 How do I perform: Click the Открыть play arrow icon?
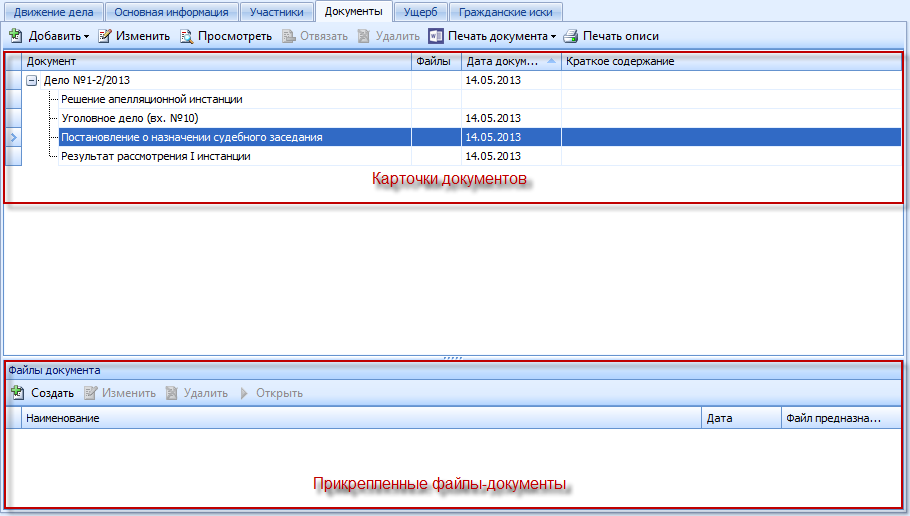[244, 393]
